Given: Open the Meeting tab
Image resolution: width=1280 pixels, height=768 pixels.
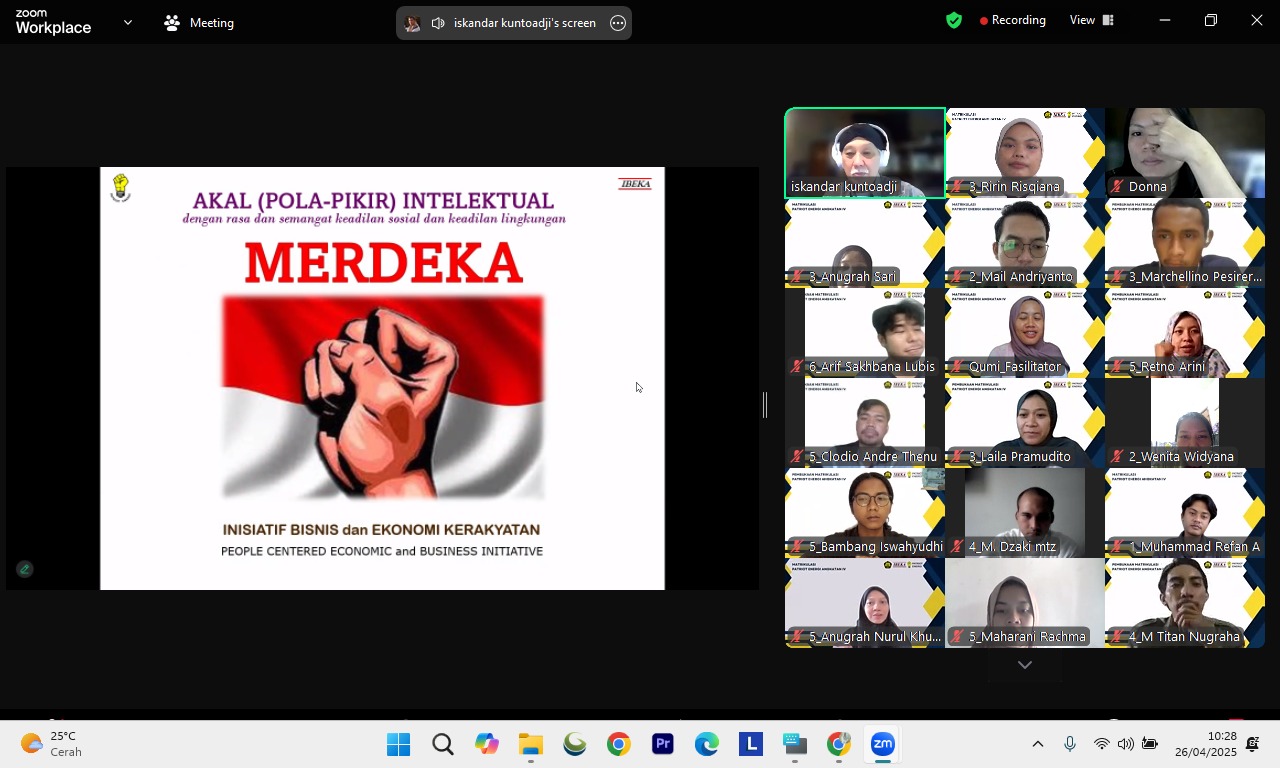Looking at the screenshot, I should (199, 22).
